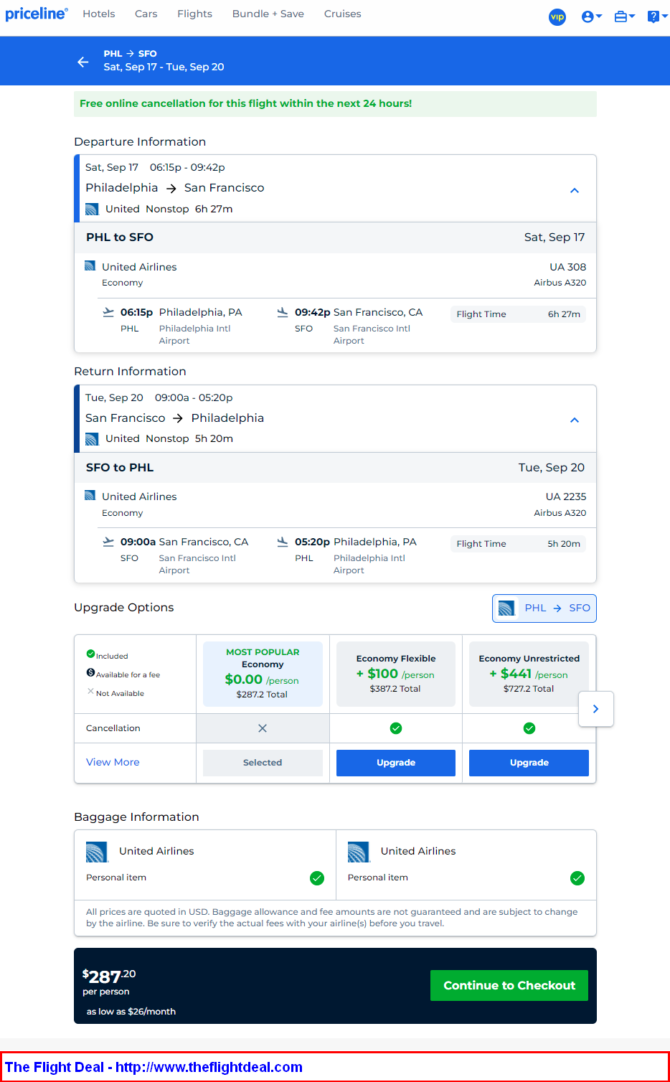Open the trips briefcase menu
670x1082 pixels.
point(624,17)
